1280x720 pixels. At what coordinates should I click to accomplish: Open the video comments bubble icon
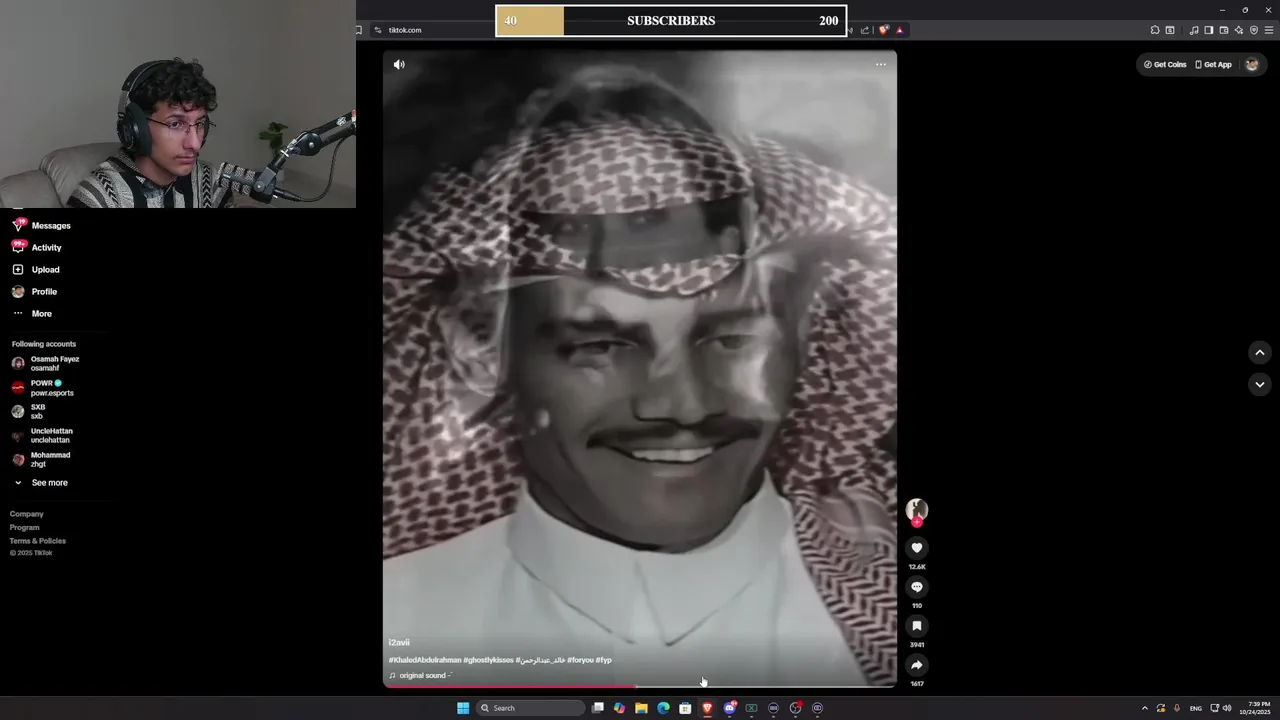click(x=917, y=587)
